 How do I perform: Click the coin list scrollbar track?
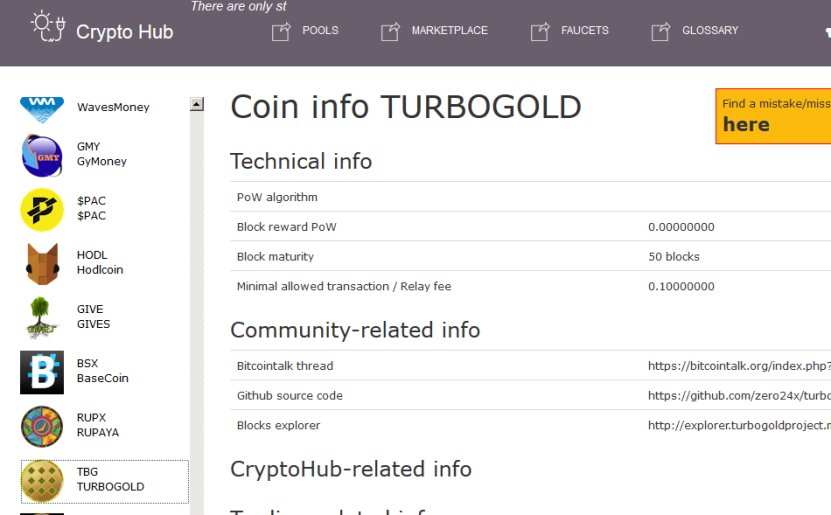pyautogui.click(x=197, y=313)
